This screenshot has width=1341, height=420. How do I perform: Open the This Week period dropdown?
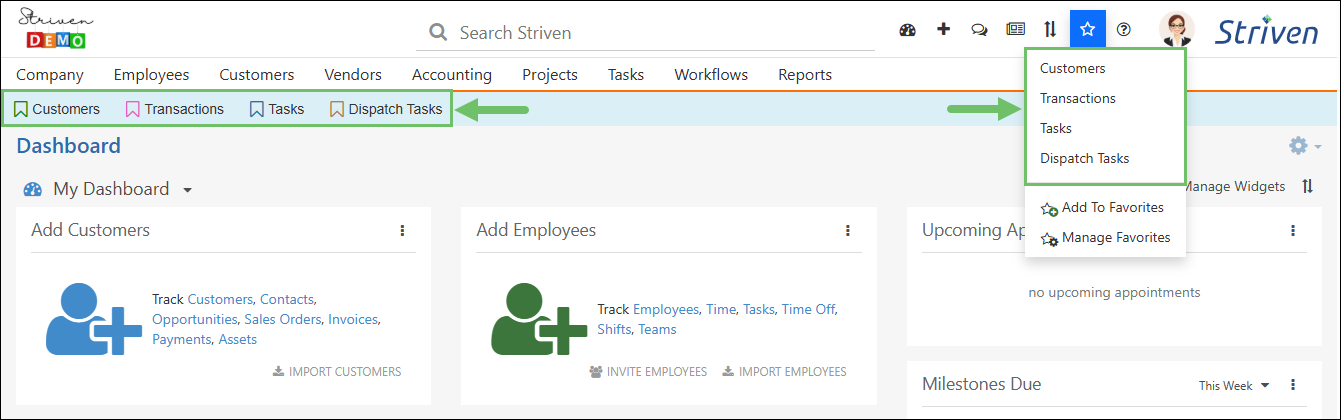(x=1234, y=385)
